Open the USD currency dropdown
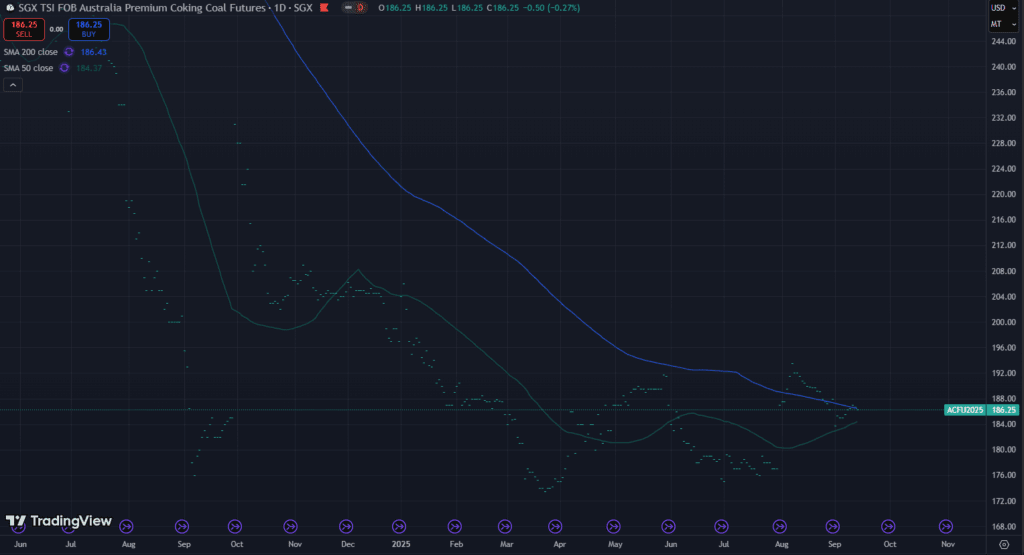1024x555 pixels. tap(997, 8)
